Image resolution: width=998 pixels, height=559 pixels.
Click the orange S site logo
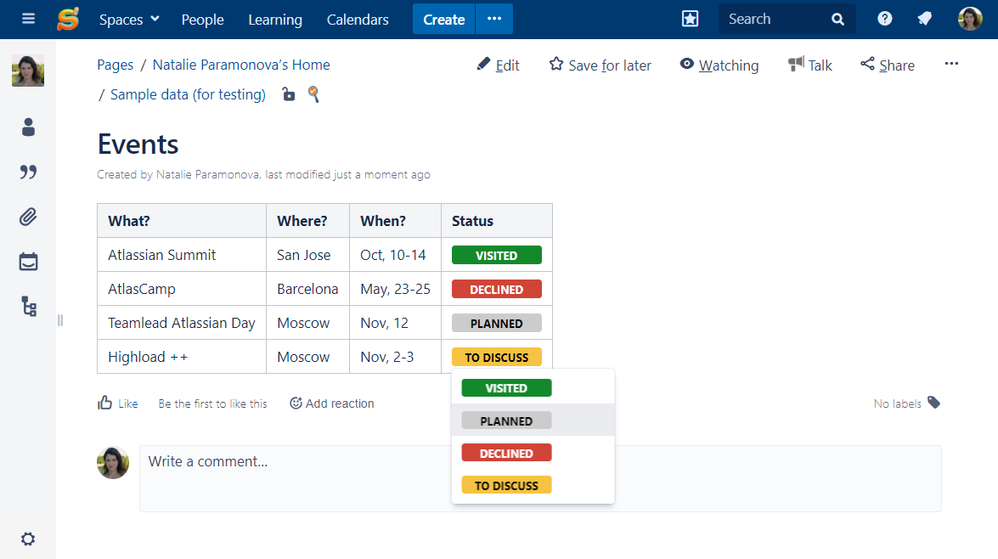[68, 19]
